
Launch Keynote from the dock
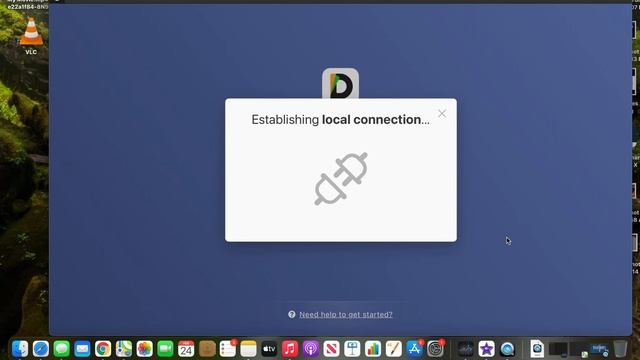pyautogui.click(x=352, y=349)
